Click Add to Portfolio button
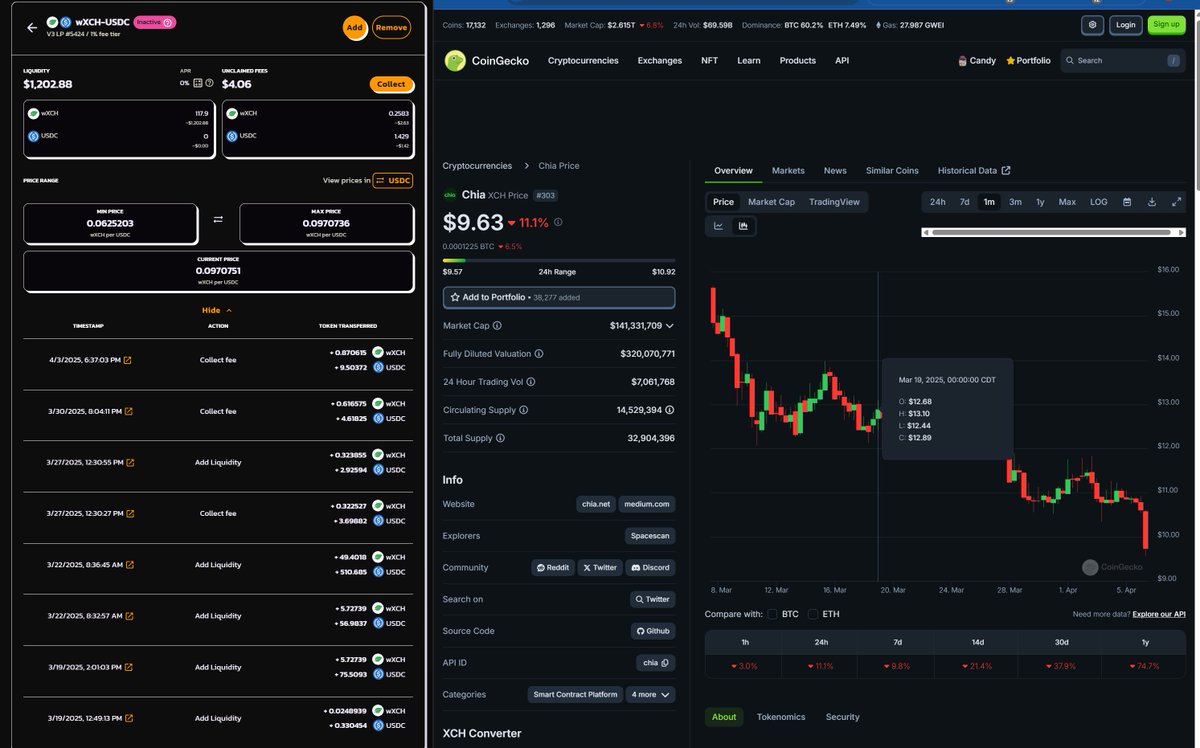 tap(559, 297)
